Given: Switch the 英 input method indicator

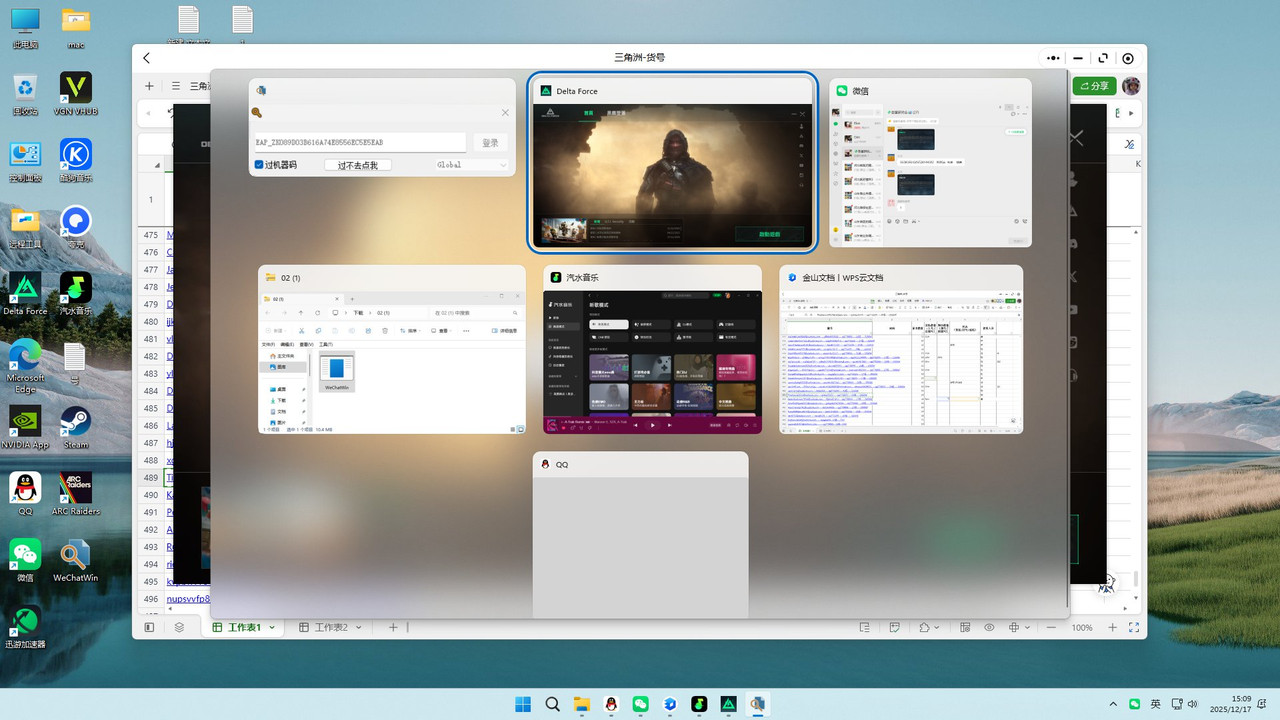Looking at the screenshot, I should pyautogui.click(x=1155, y=705).
